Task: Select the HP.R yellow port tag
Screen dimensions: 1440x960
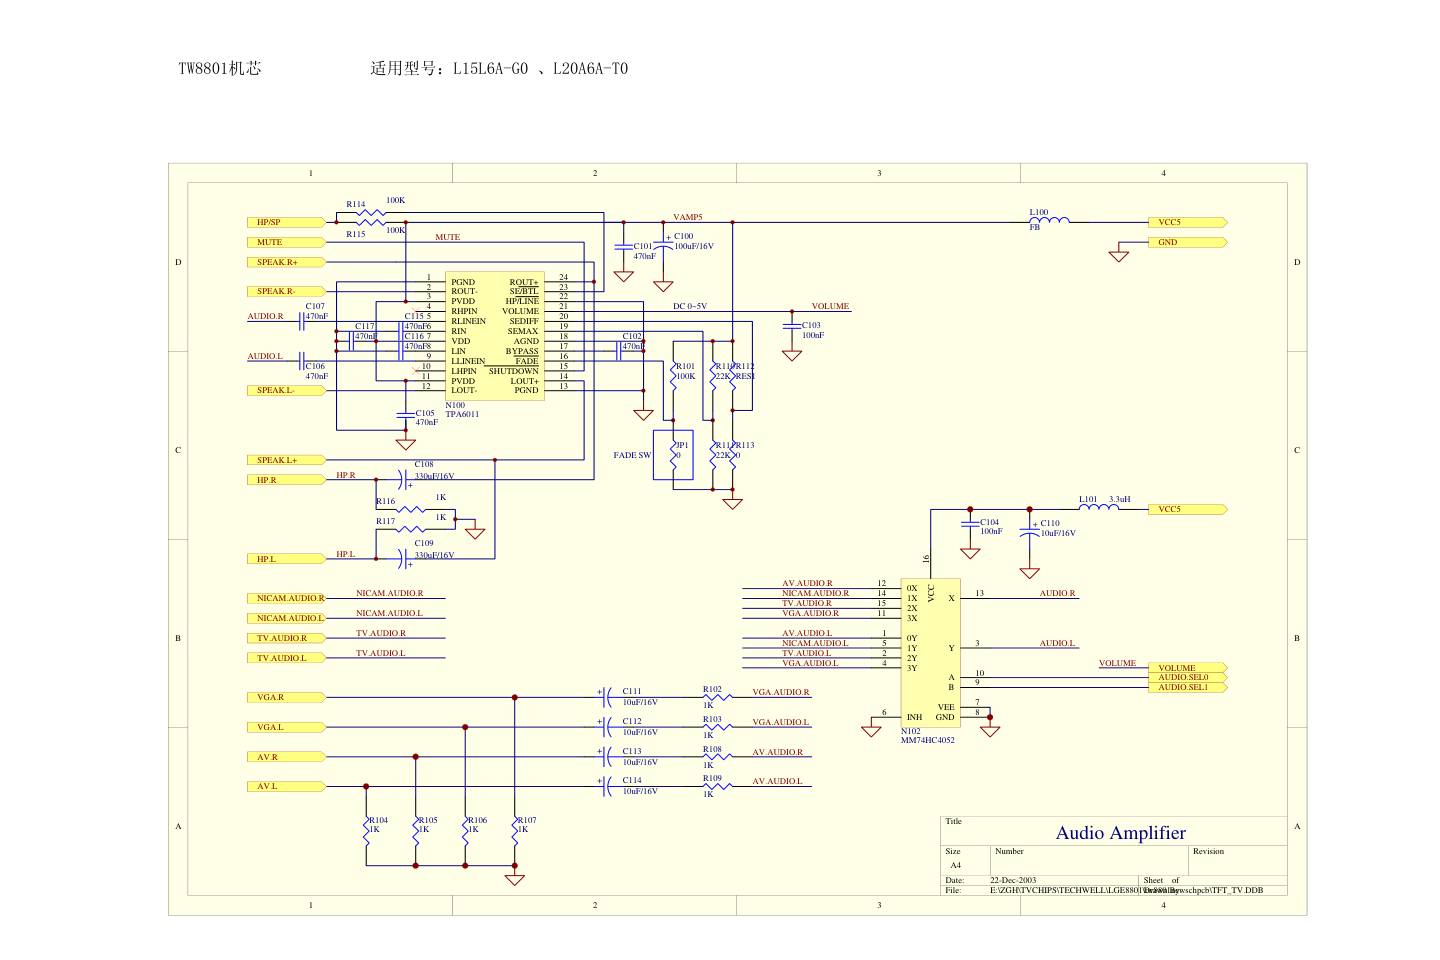Action: (x=287, y=480)
